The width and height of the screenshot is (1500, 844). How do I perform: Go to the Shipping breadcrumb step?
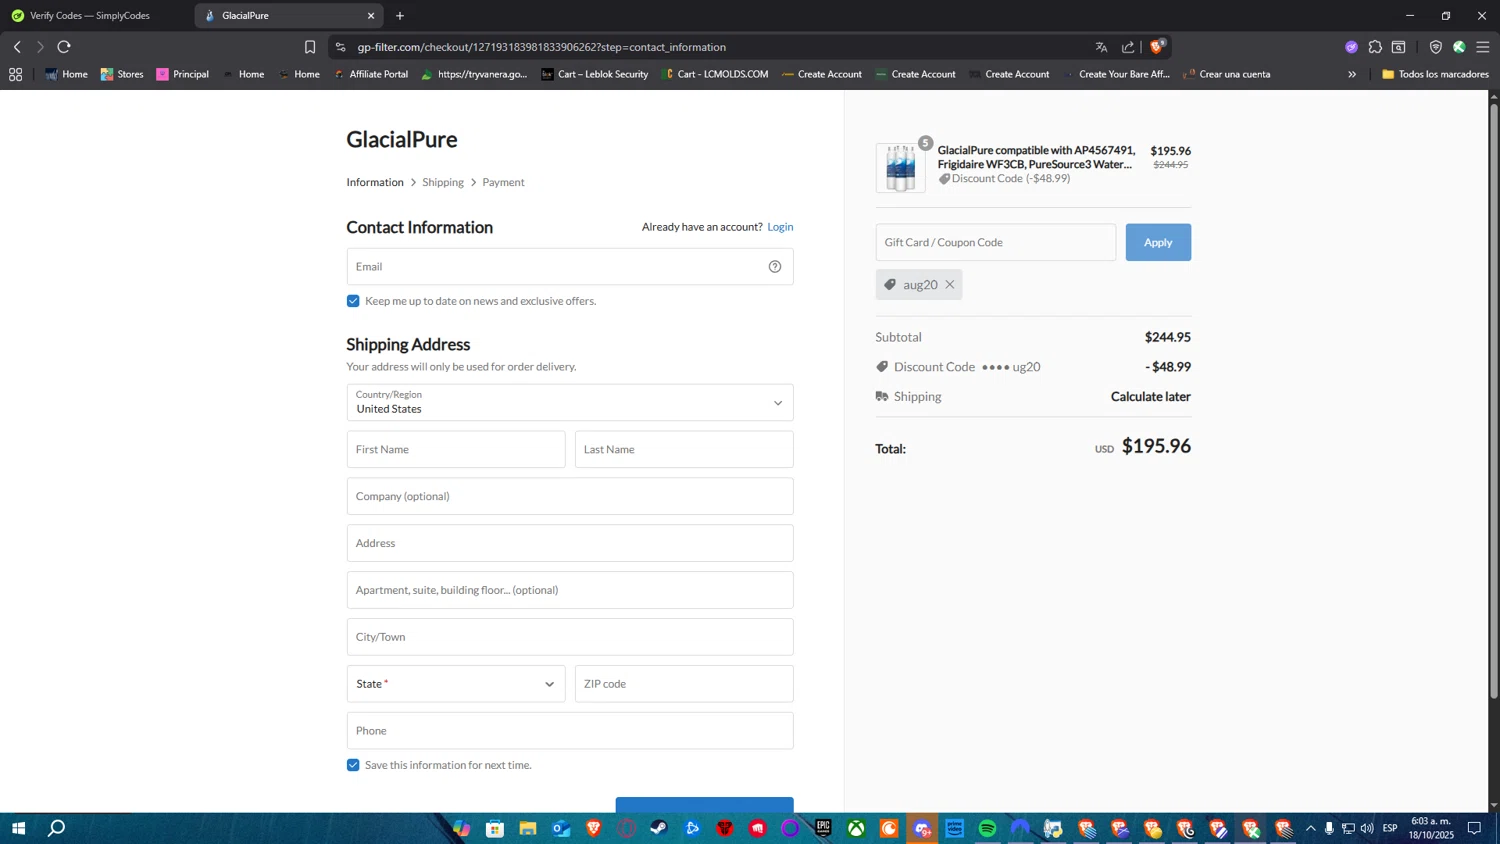(x=443, y=182)
